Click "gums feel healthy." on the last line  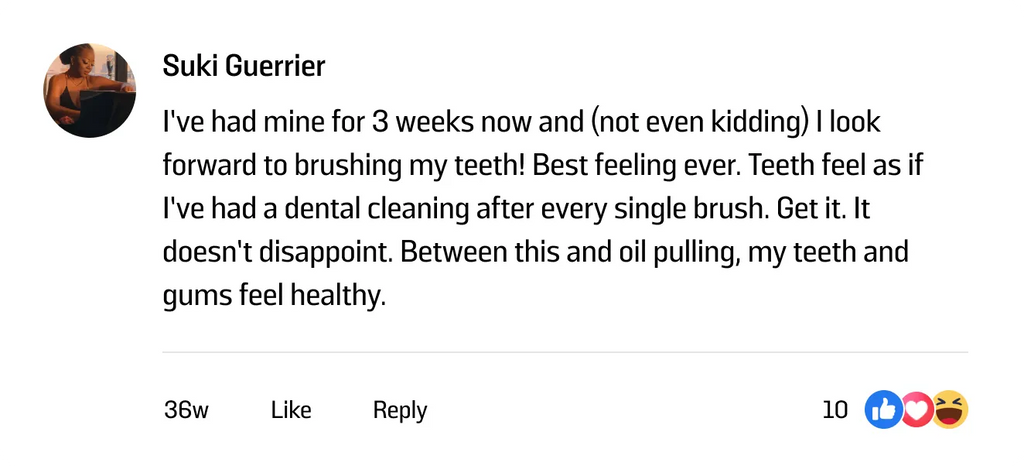pos(273,296)
